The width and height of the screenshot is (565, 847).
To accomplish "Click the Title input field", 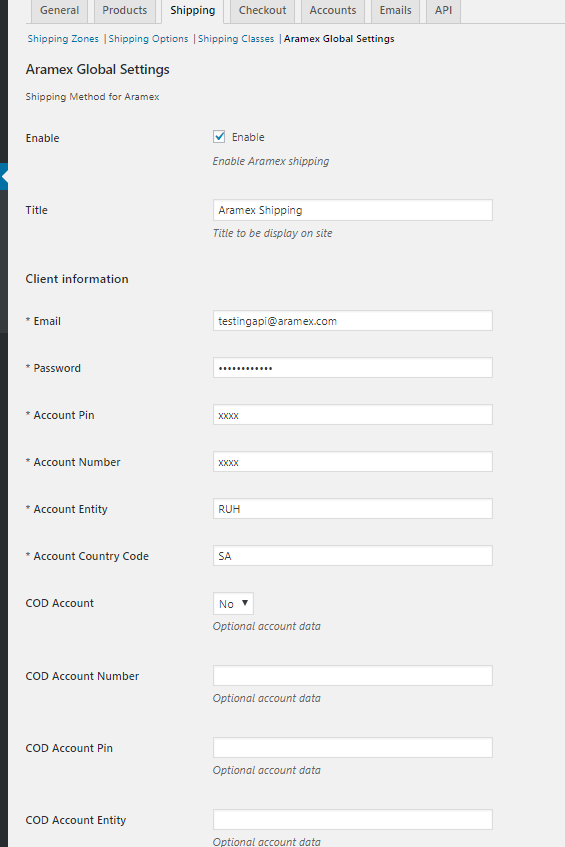I will [x=353, y=210].
